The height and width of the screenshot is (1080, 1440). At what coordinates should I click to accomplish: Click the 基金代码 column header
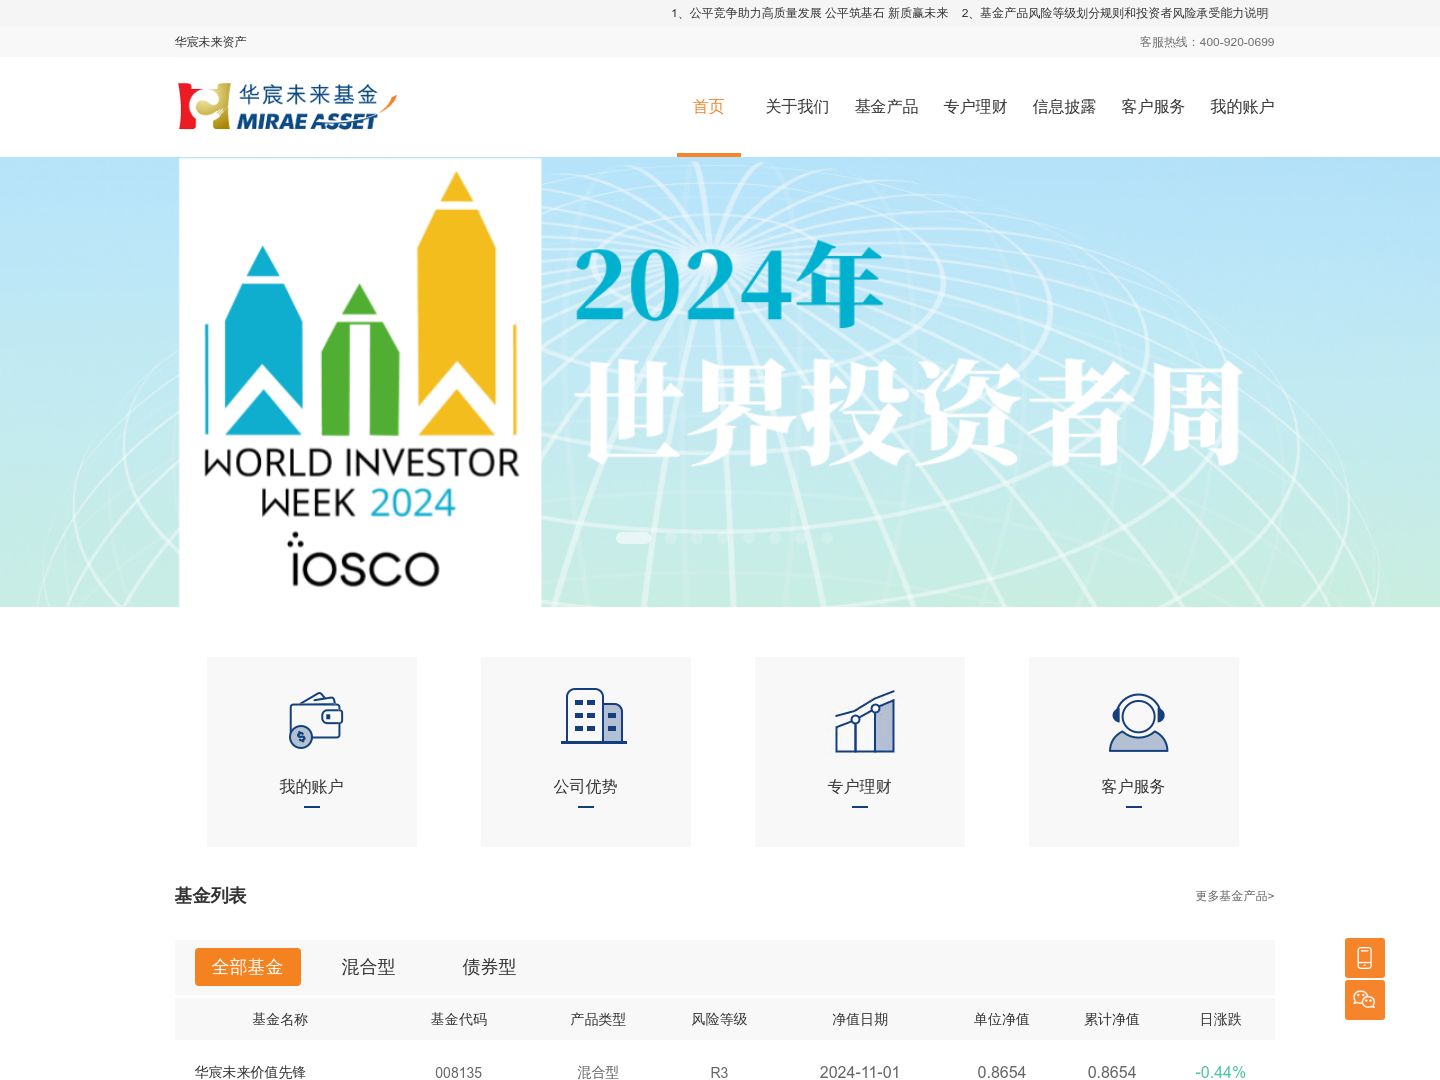pos(459,1019)
